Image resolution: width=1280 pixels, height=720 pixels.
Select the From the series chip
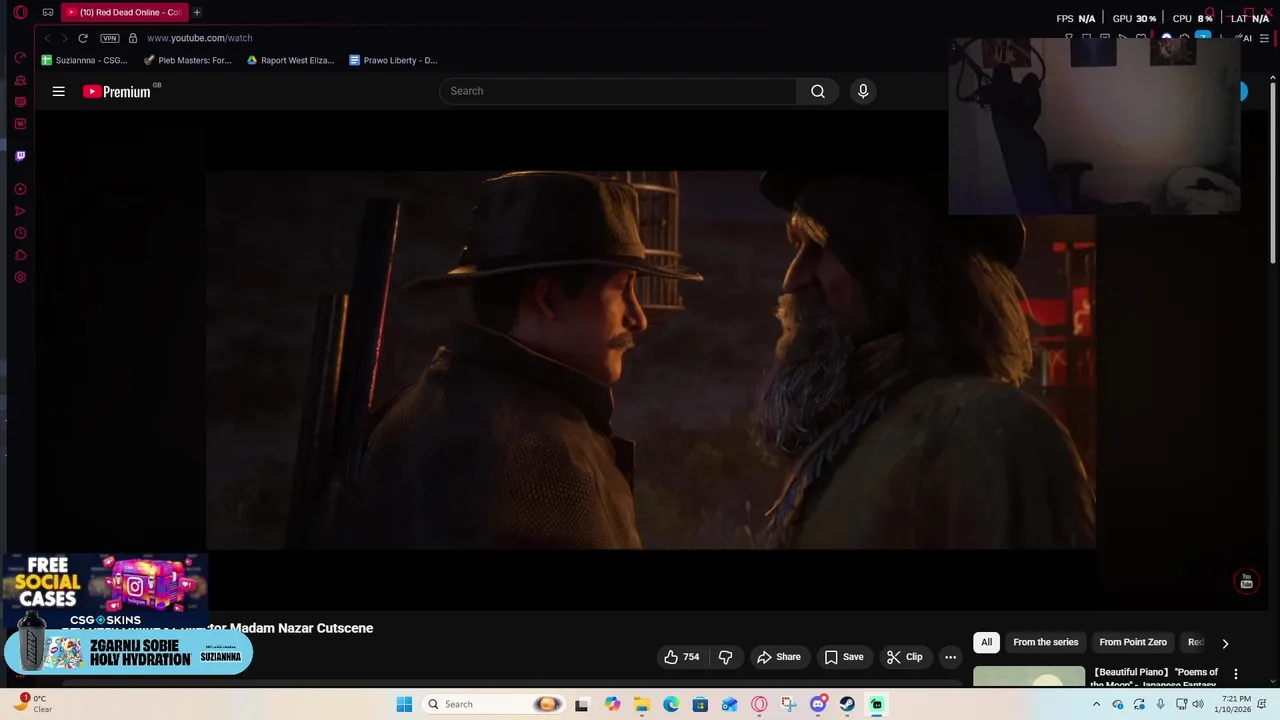pyautogui.click(x=1046, y=642)
